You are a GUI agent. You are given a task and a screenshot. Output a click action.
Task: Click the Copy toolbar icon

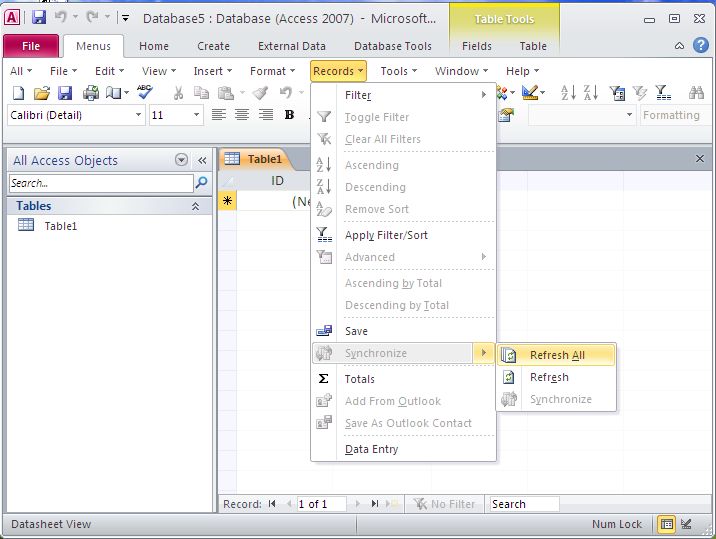point(201,93)
